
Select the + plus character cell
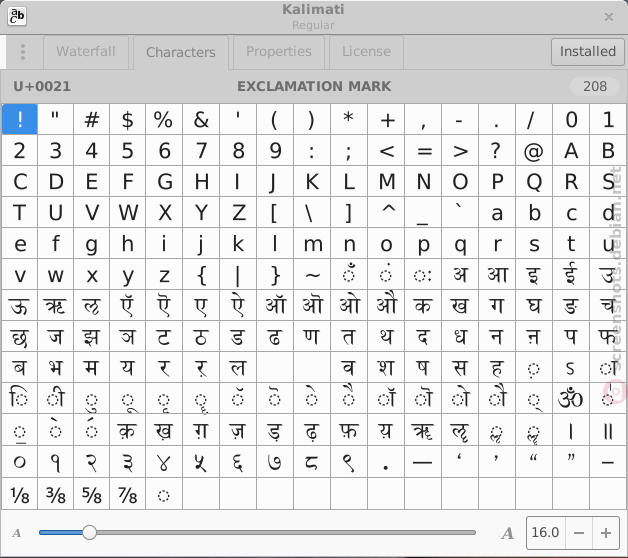point(386,119)
